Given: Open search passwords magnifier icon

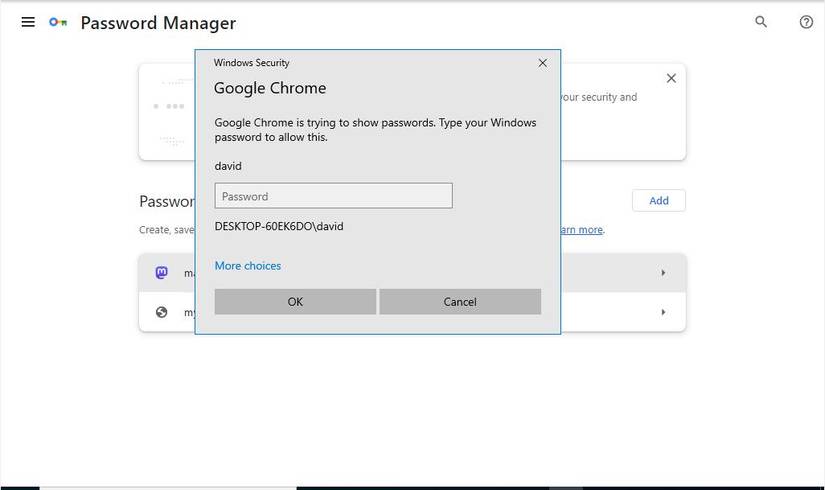Looking at the screenshot, I should click(761, 22).
